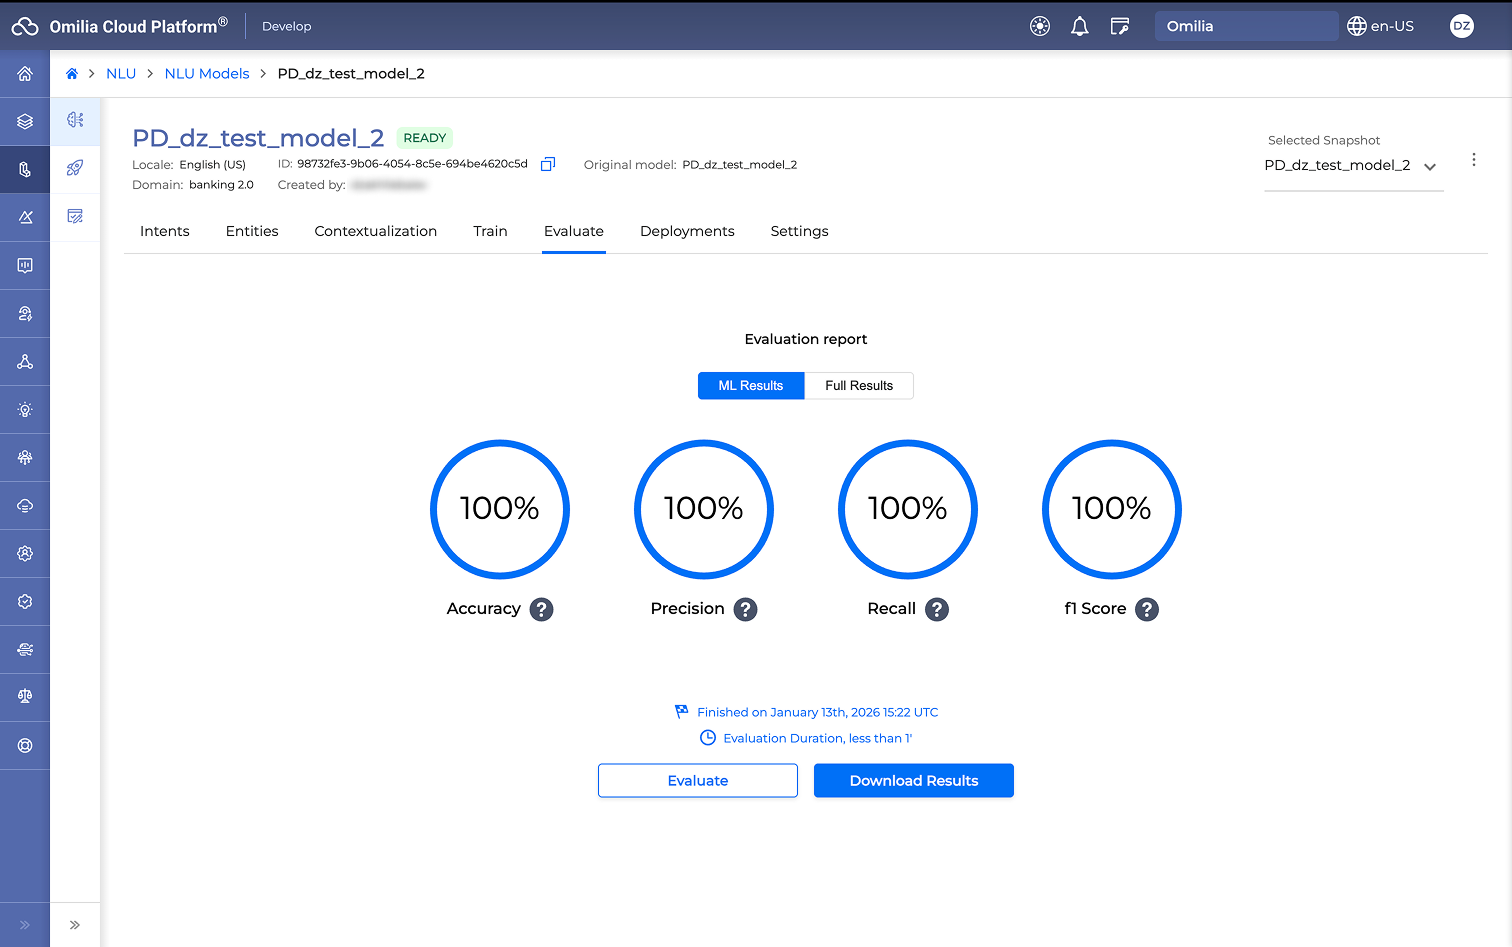Open the en-US language selector

(1381, 26)
